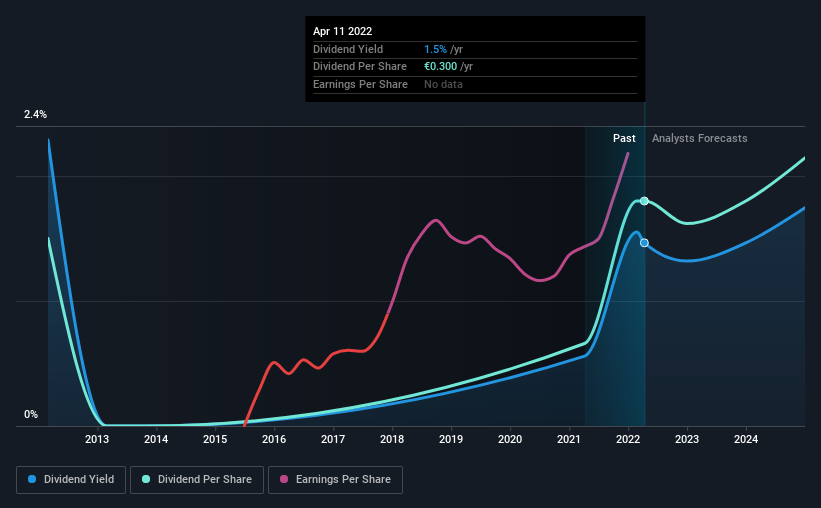Click the 2024 x-axis label
The image size is (821, 508).
point(746,439)
